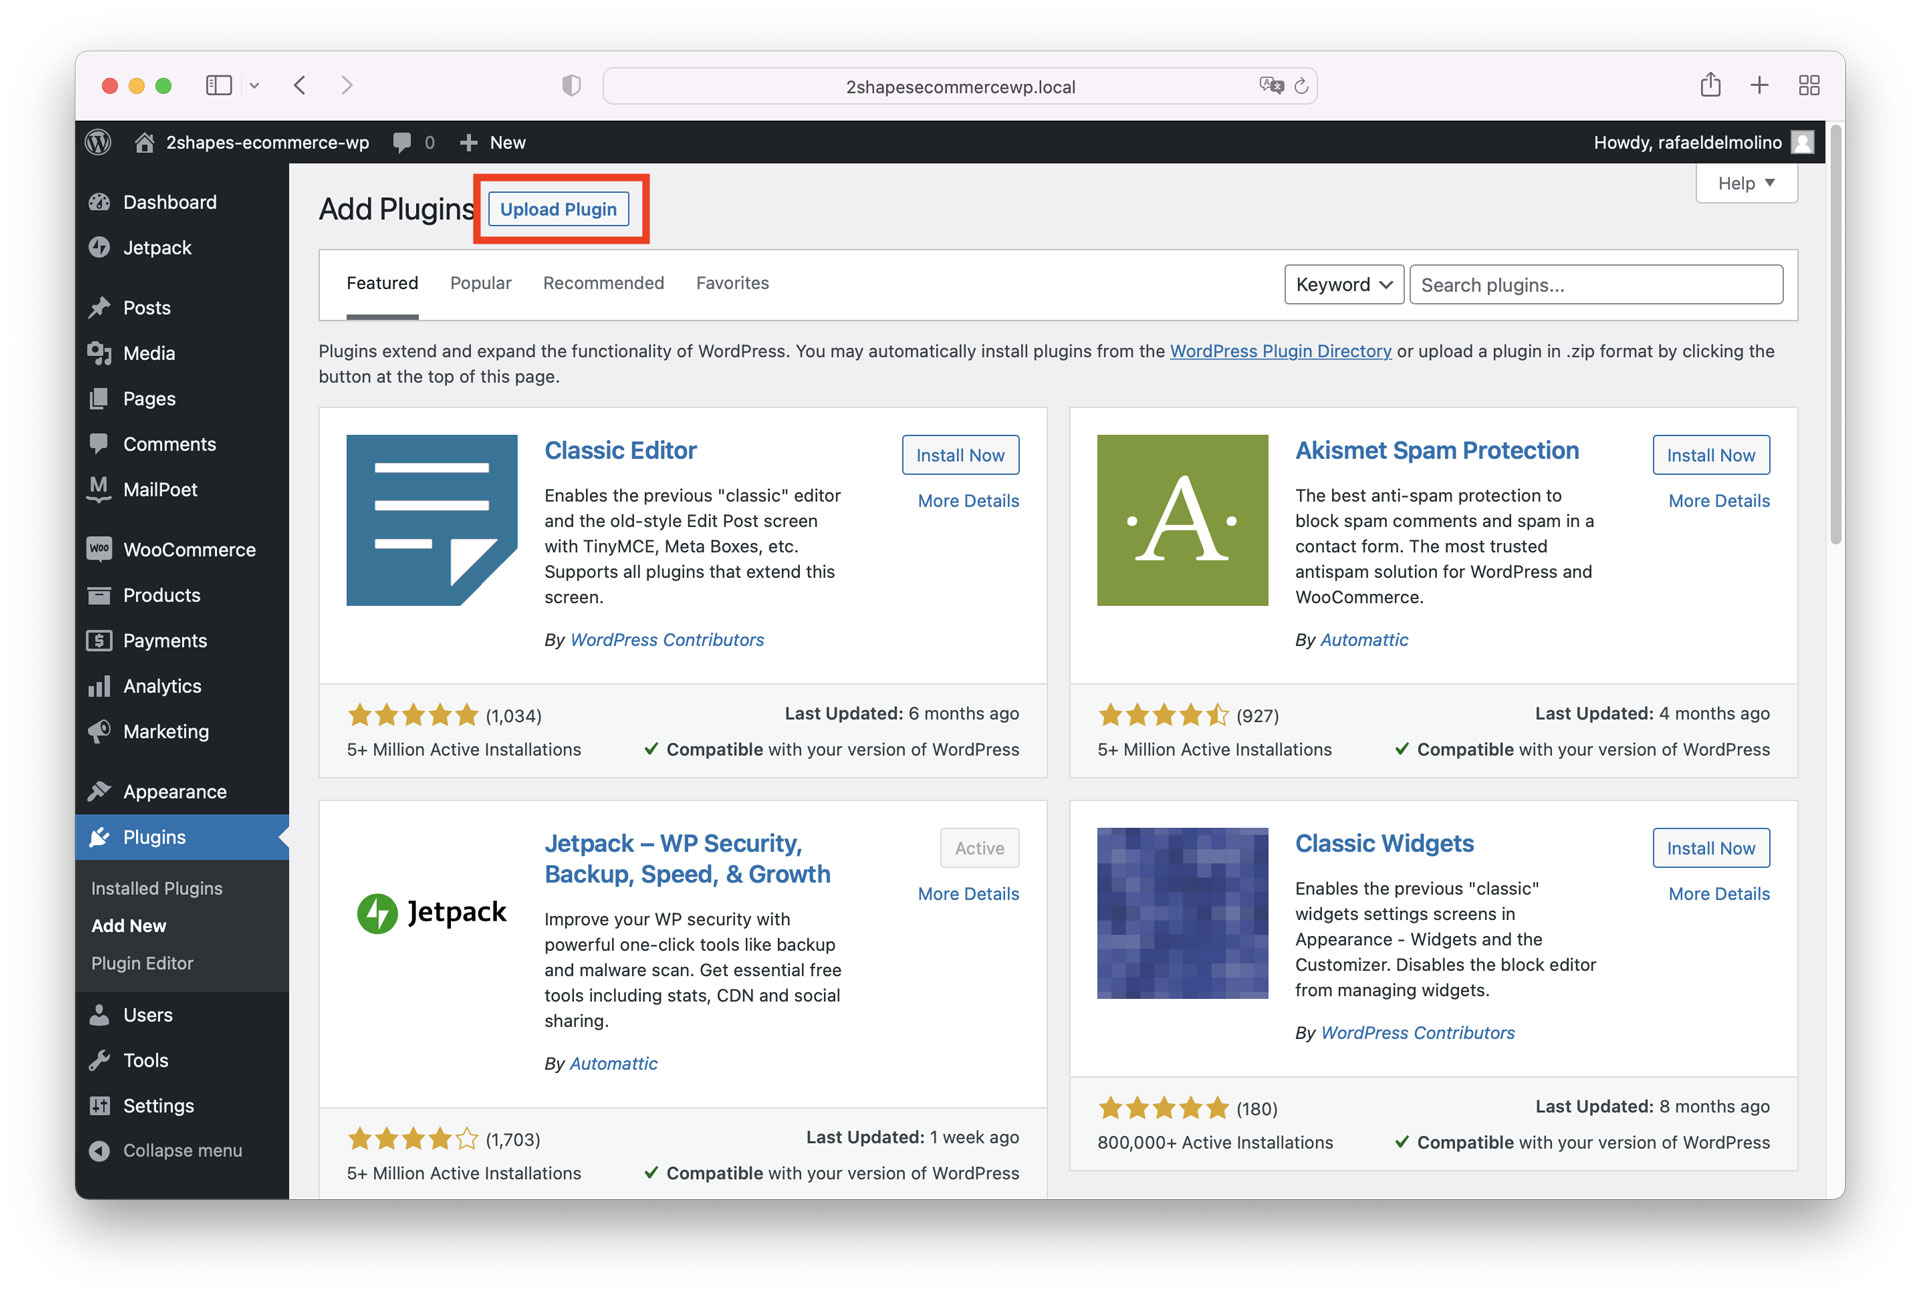1920x1298 pixels.
Task: Click the Marketing megaphone icon
Action: click(x=99, y=731)
